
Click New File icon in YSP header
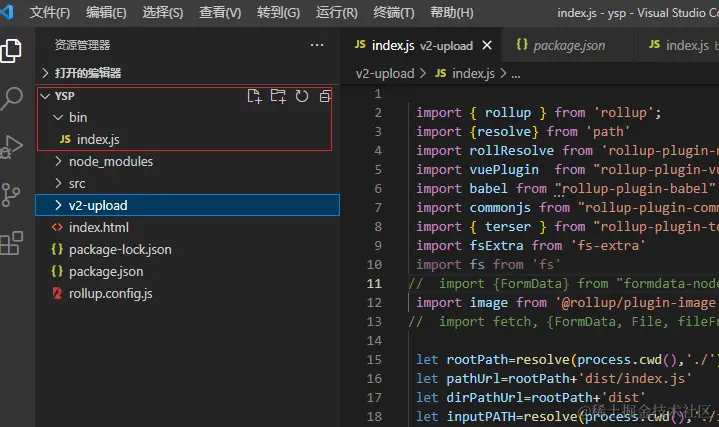(x=254, y=96)
